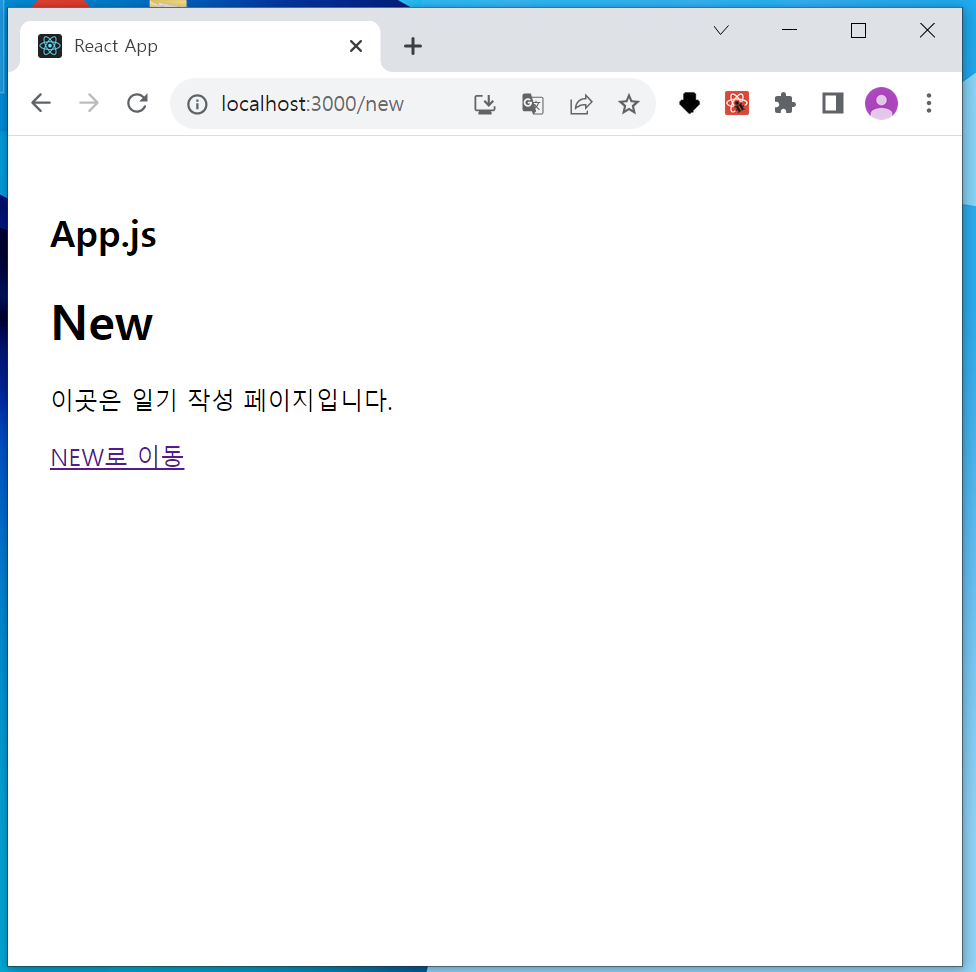Bookmark this tab with star icon
Screen dimensions: 976x972
629,104
